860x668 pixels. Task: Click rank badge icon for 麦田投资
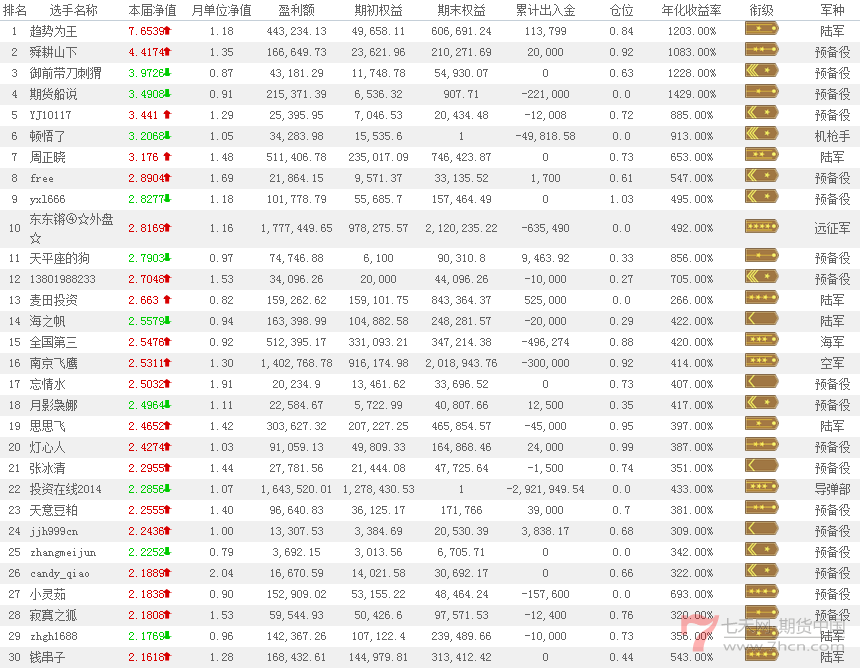[x=762, y=298]
